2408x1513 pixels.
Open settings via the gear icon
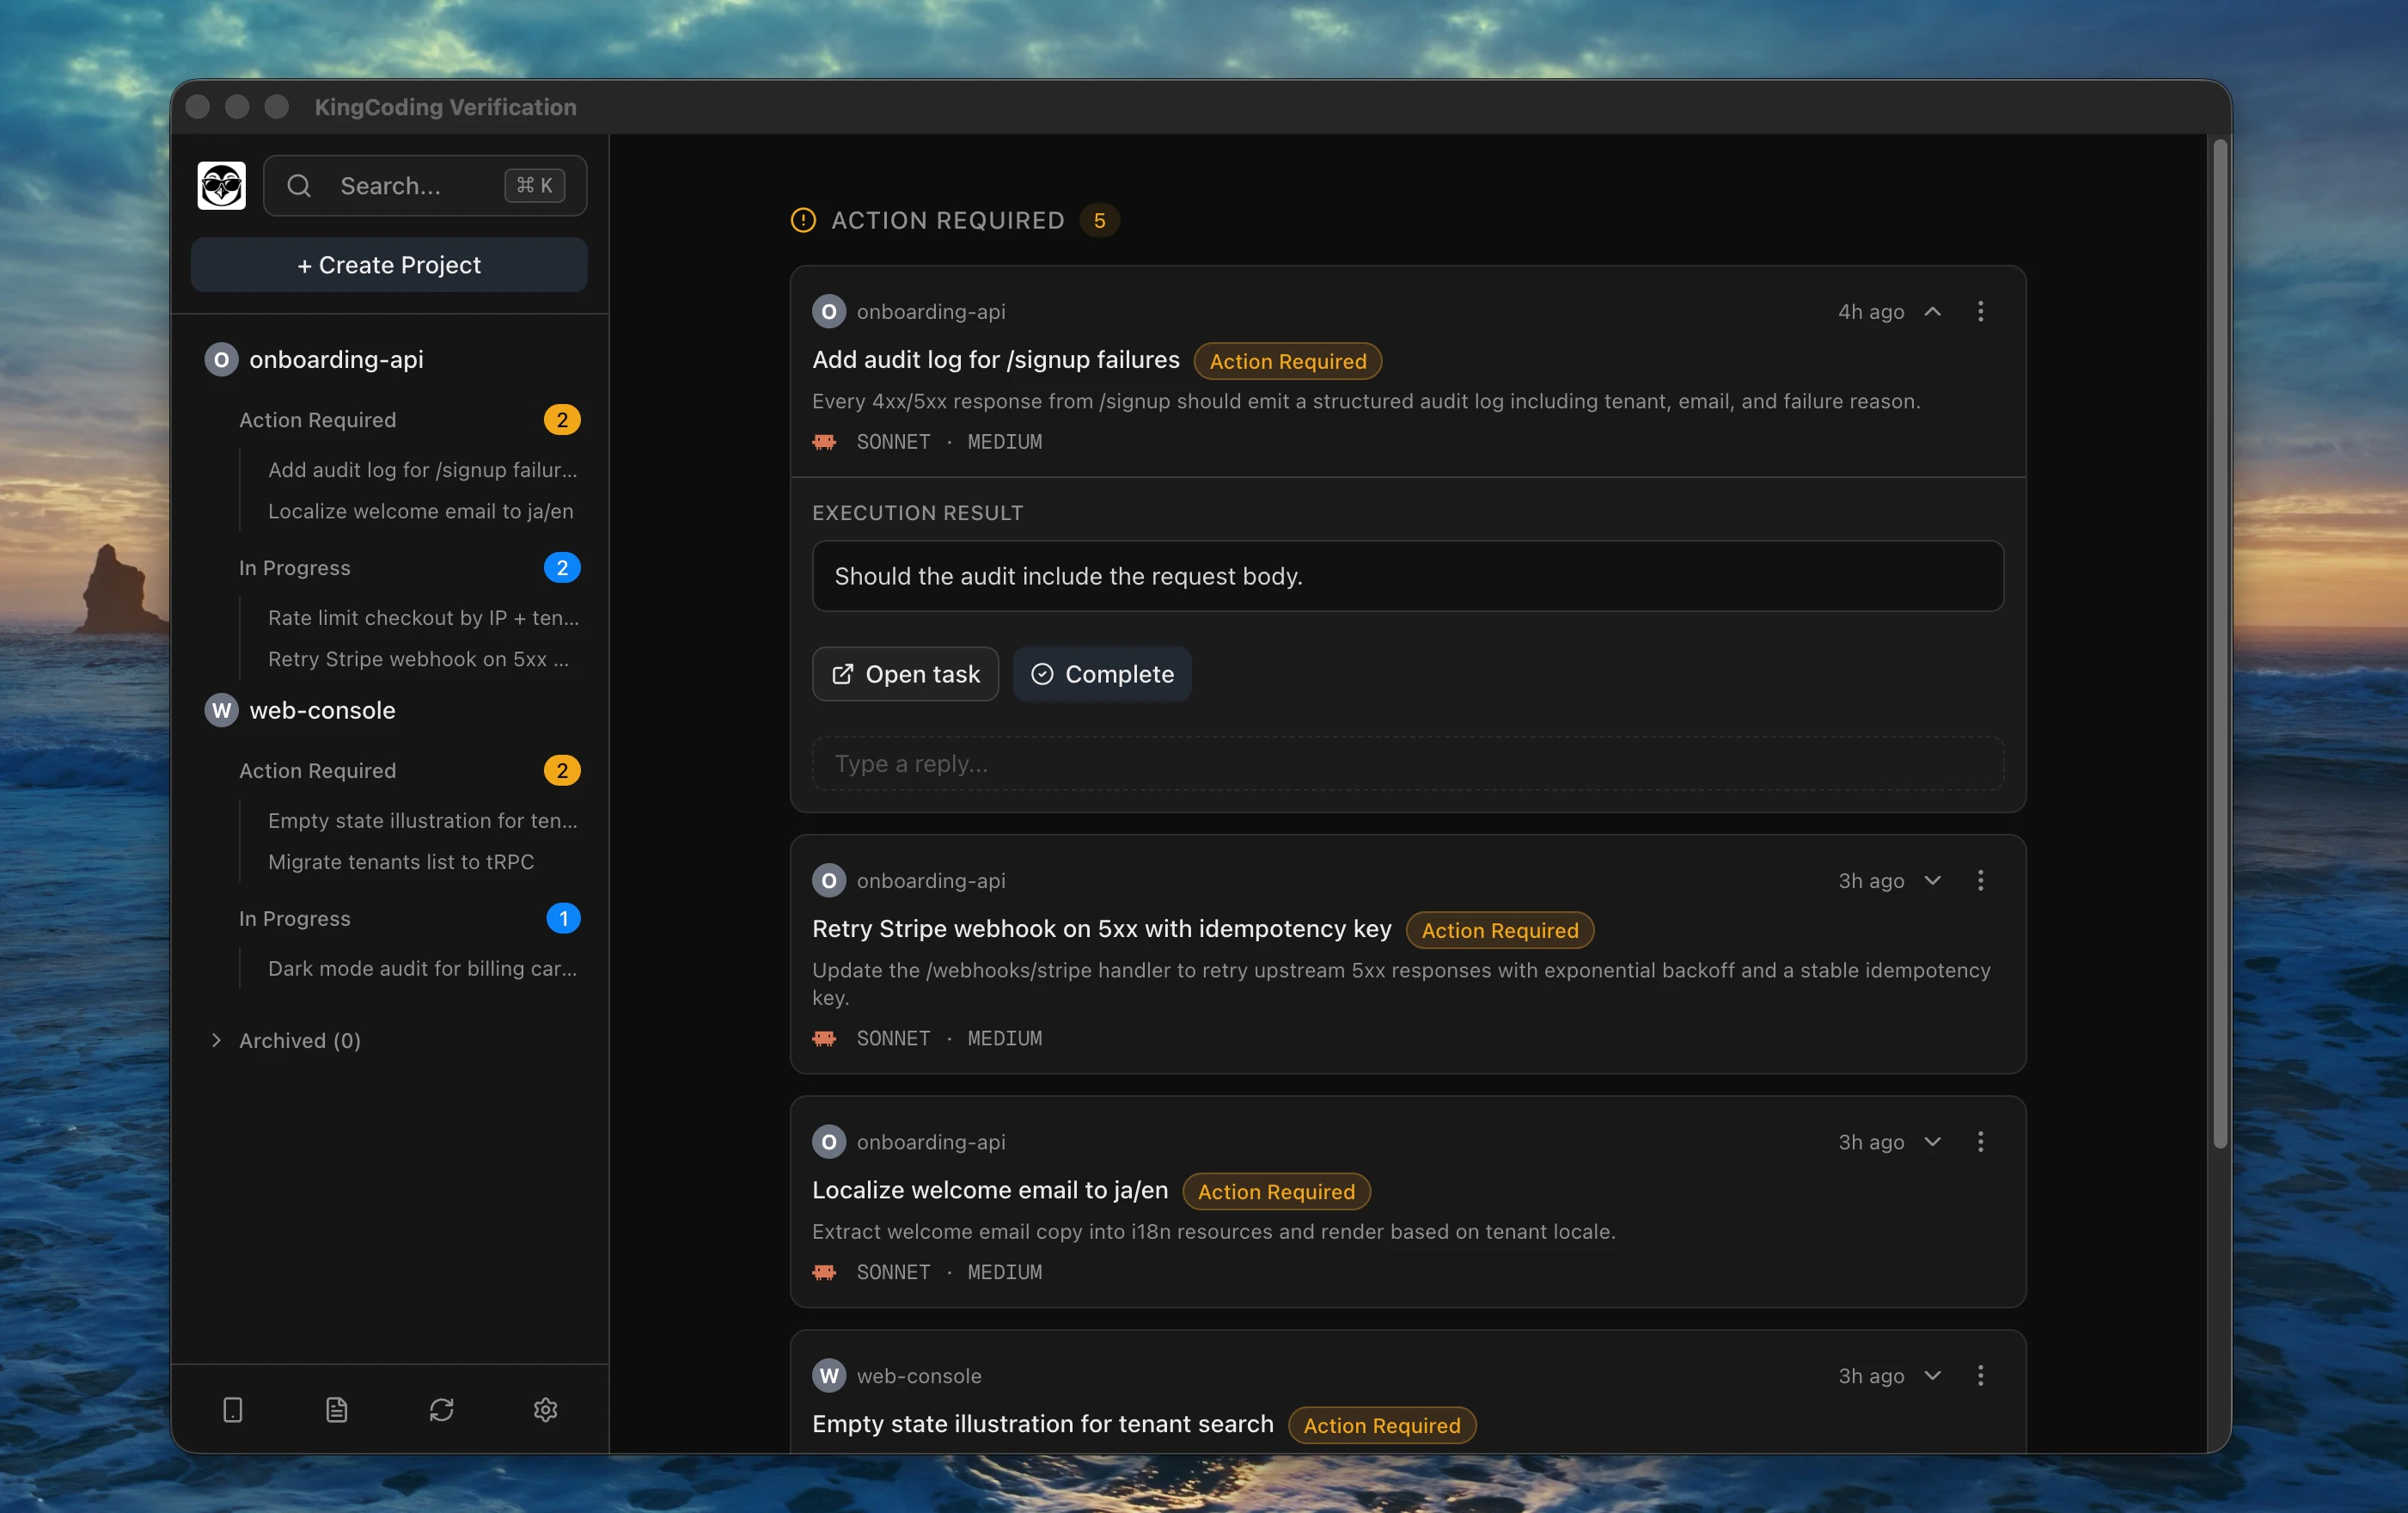pyautogui.click(x=545, y=1410)
